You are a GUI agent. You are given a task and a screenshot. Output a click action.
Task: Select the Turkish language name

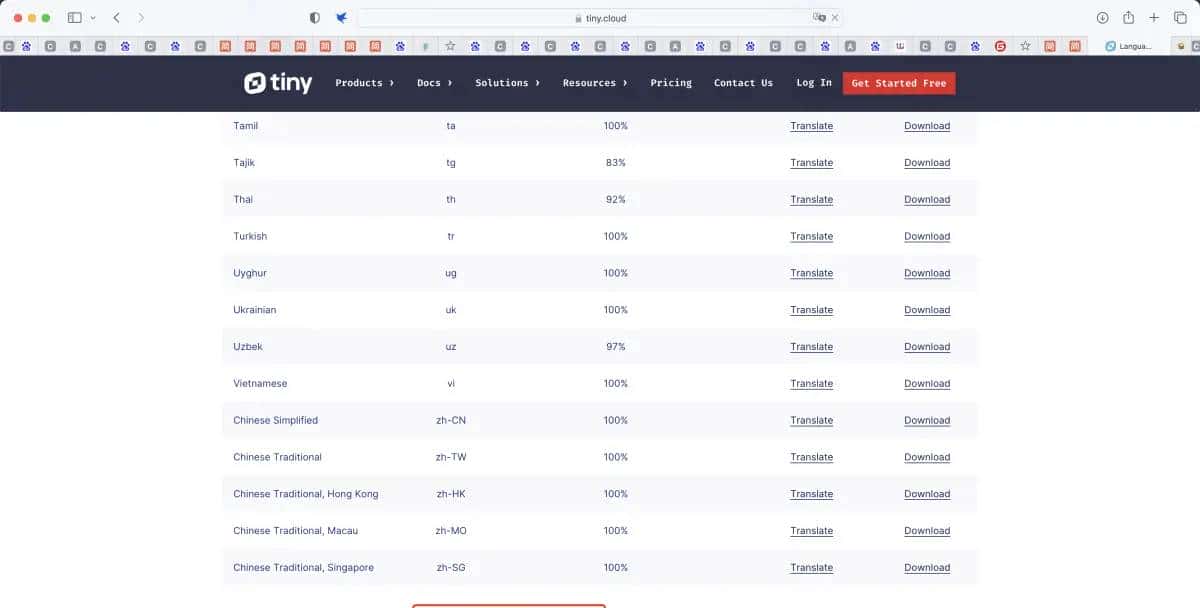[x=250, y=236]
